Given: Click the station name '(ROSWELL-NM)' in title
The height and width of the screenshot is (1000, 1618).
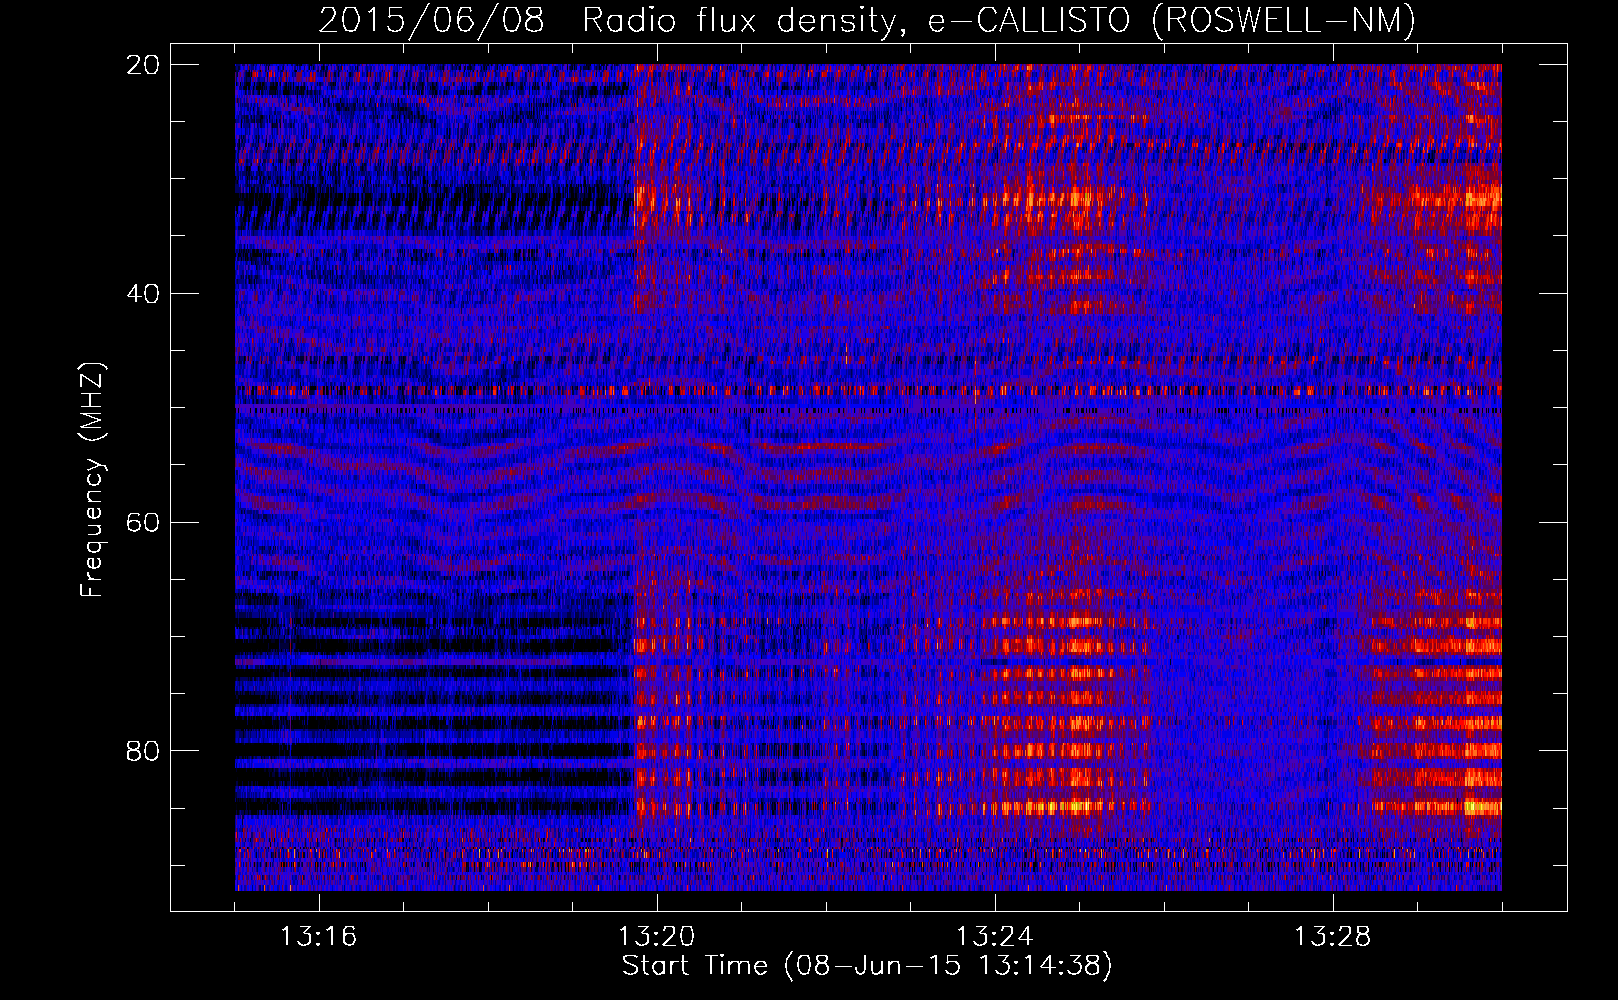Looking at the screenshot, I should (x=1284, y=20).
